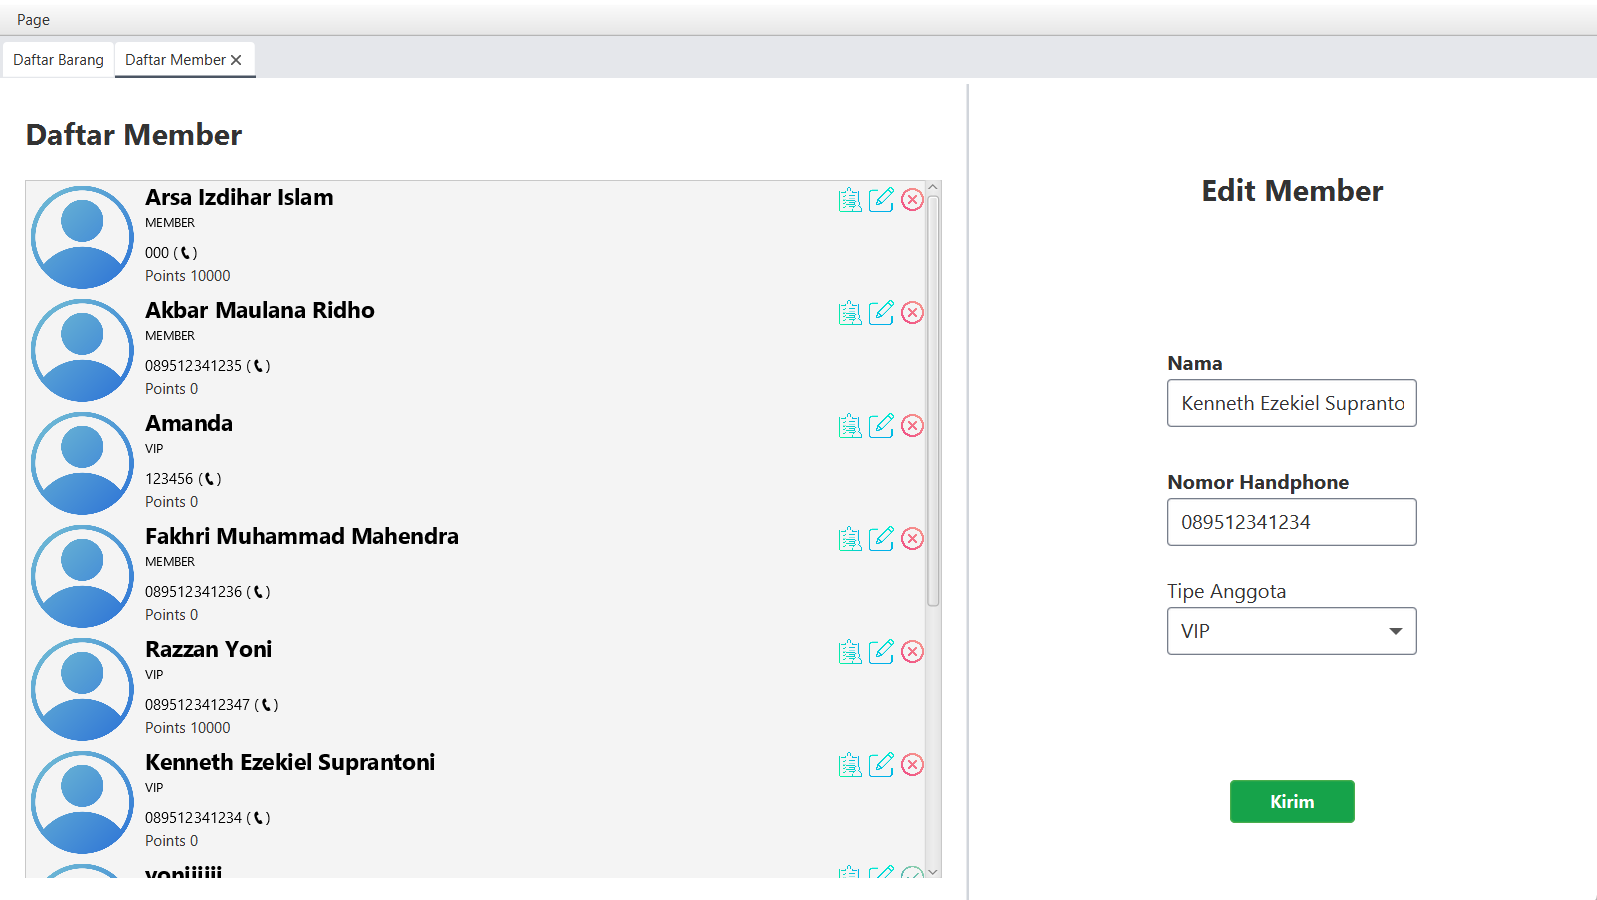1597x900 pixels.
Task: Edit member Fakhri Muhammad Mahendra
Action: click(x=881, y=539)
